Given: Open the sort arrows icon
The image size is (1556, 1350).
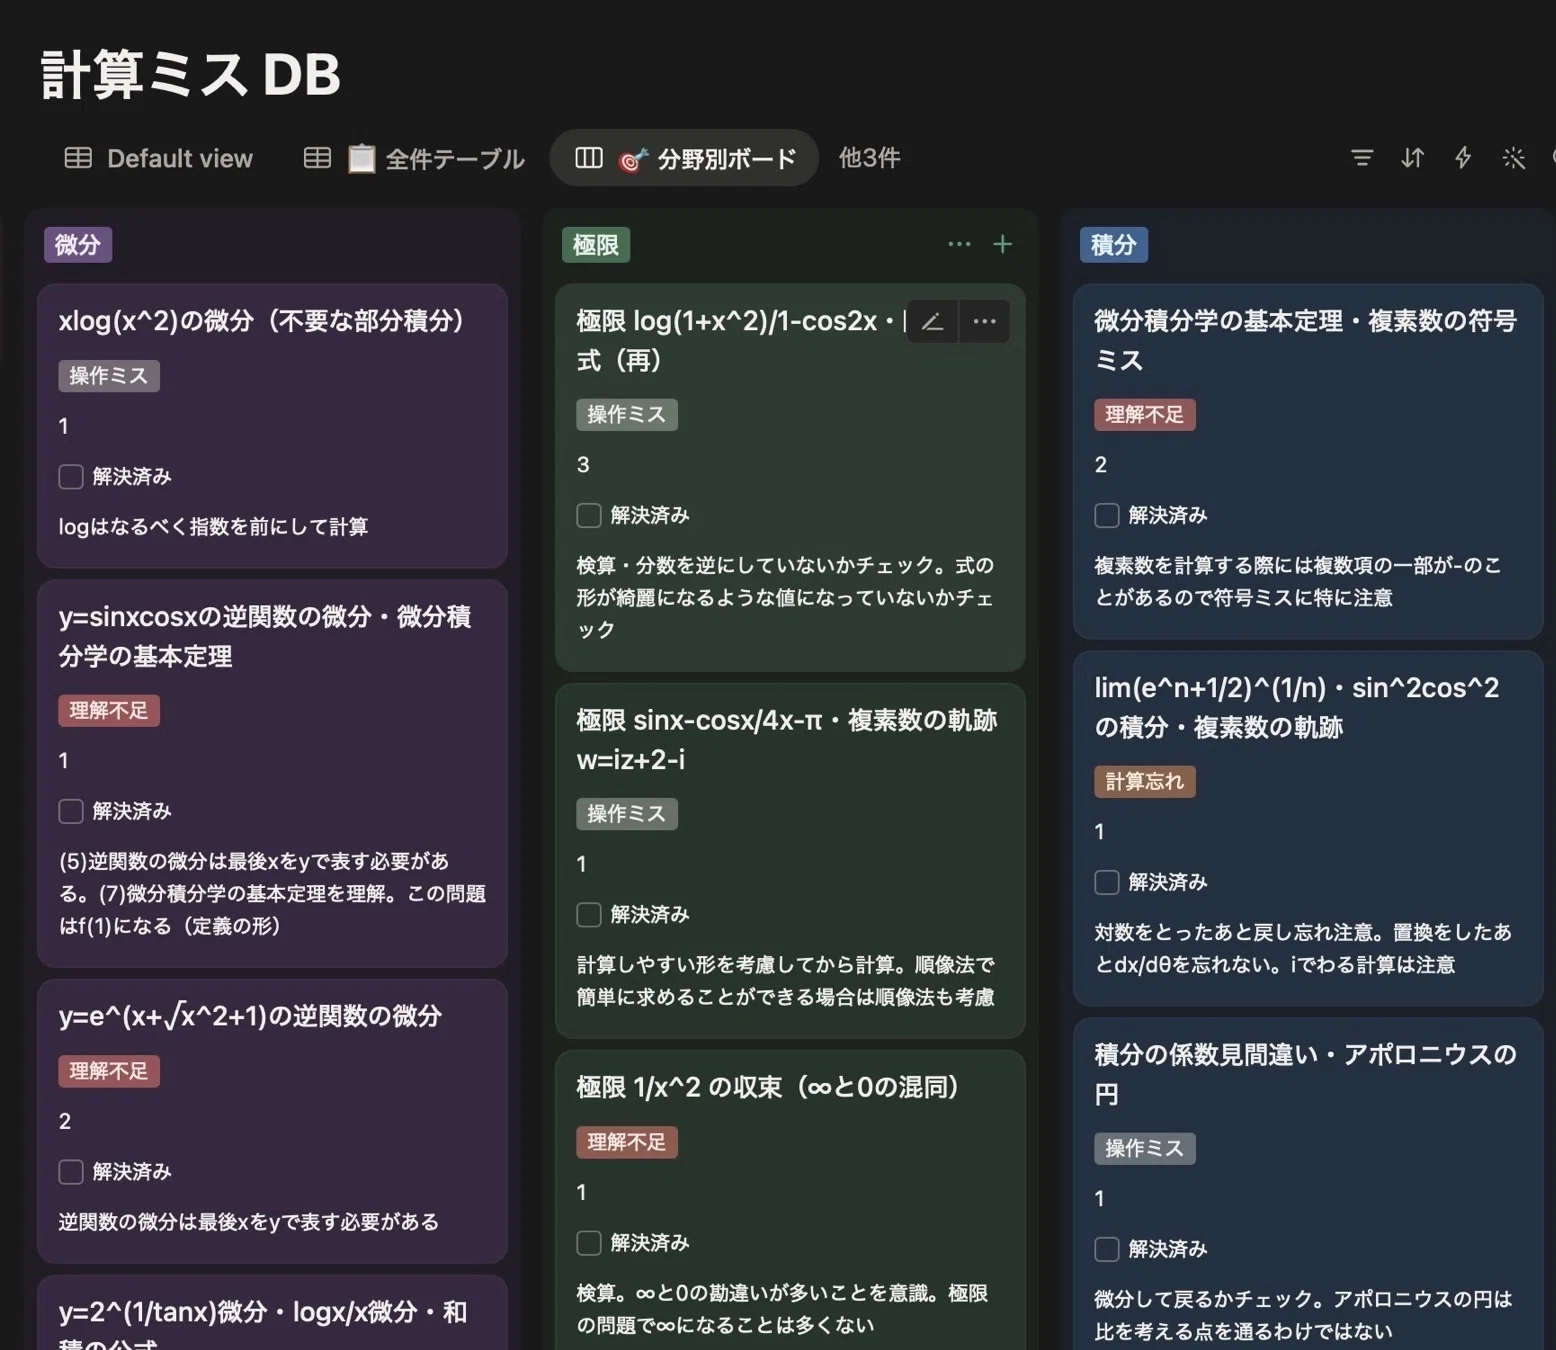Looking at the screenshot, I should pos(1412,158).
